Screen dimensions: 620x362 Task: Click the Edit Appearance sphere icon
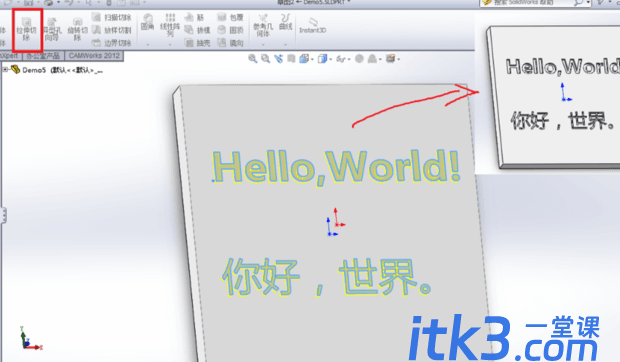click(x=359, y=59)
